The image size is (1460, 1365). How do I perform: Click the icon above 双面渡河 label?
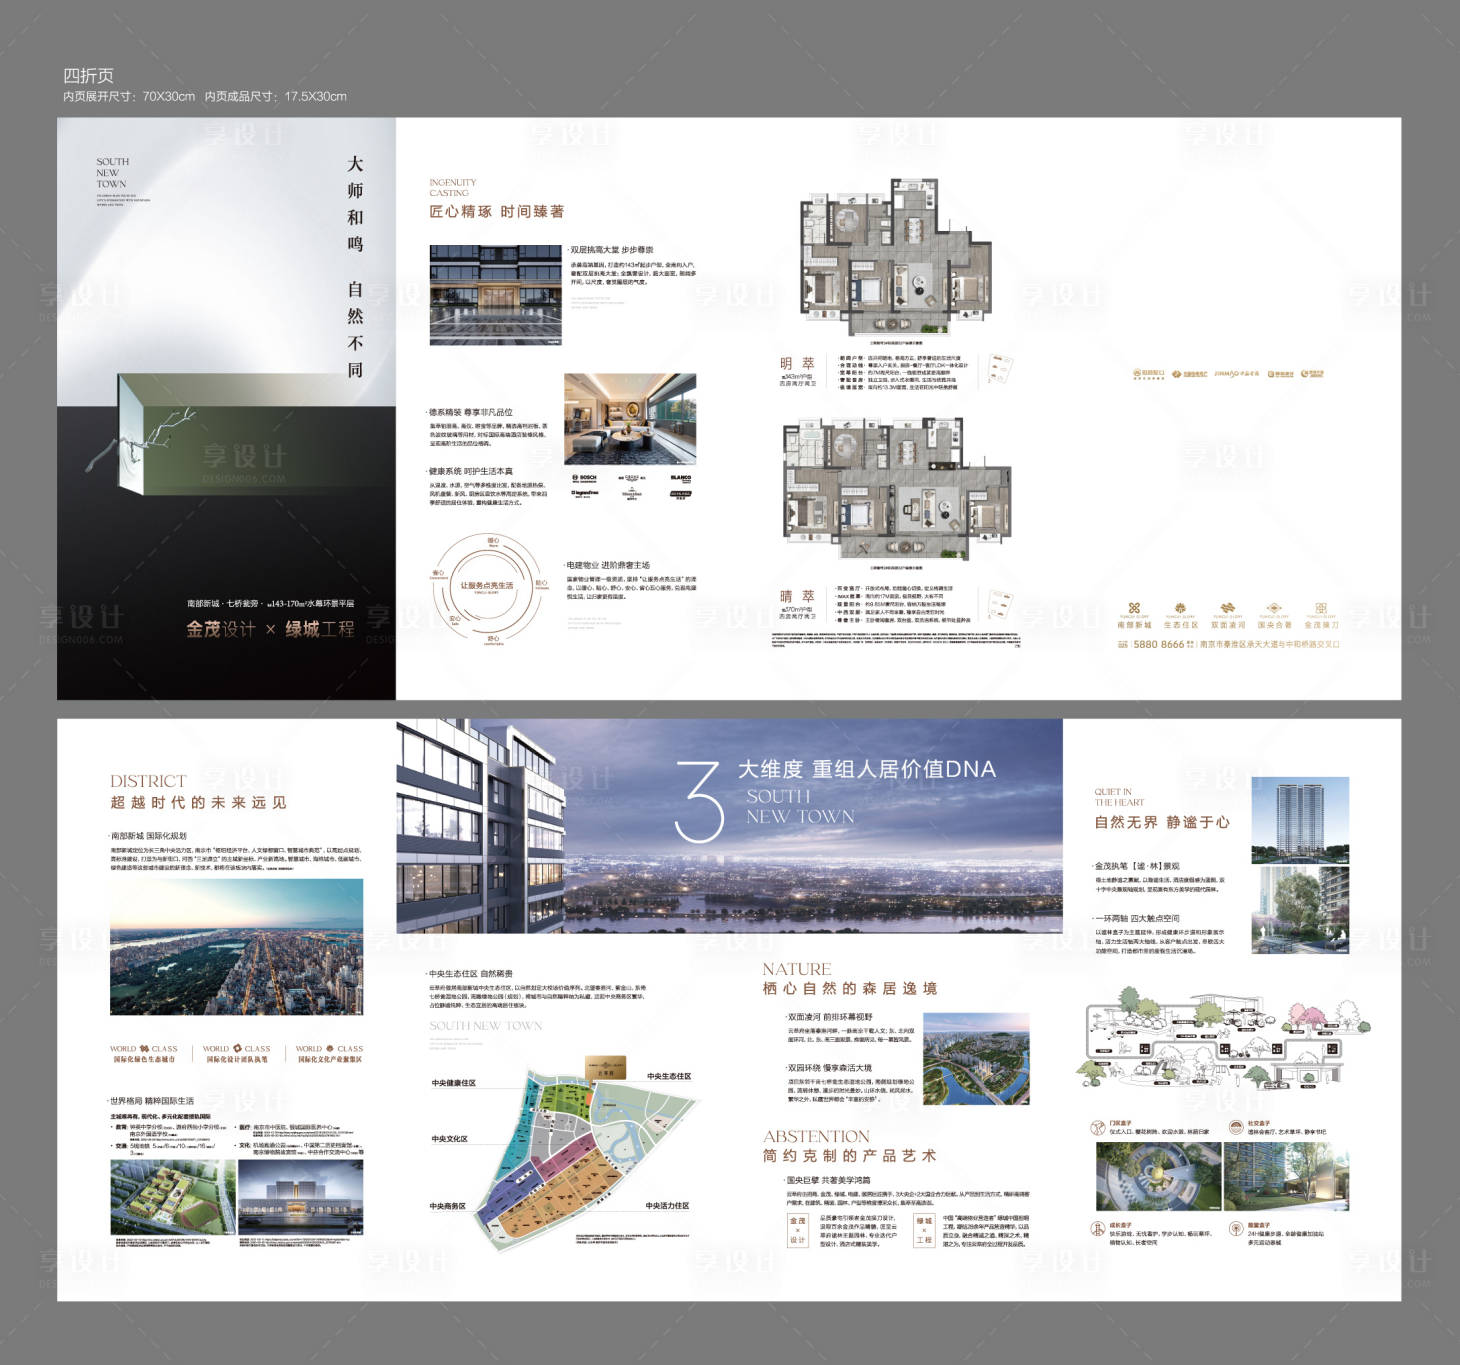pos(1227,608)
